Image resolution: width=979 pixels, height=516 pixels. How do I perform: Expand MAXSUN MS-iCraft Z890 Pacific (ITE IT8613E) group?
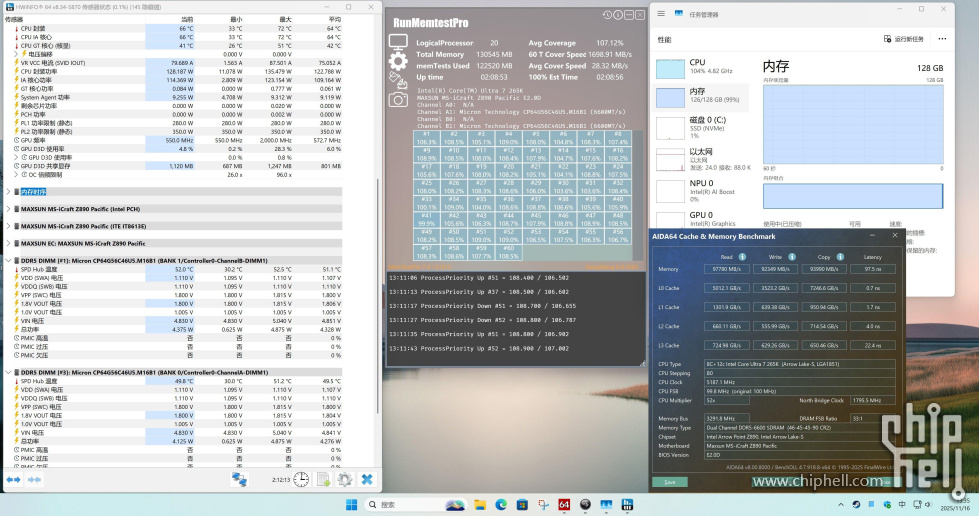pyautogui.click(x=8, y=226)
